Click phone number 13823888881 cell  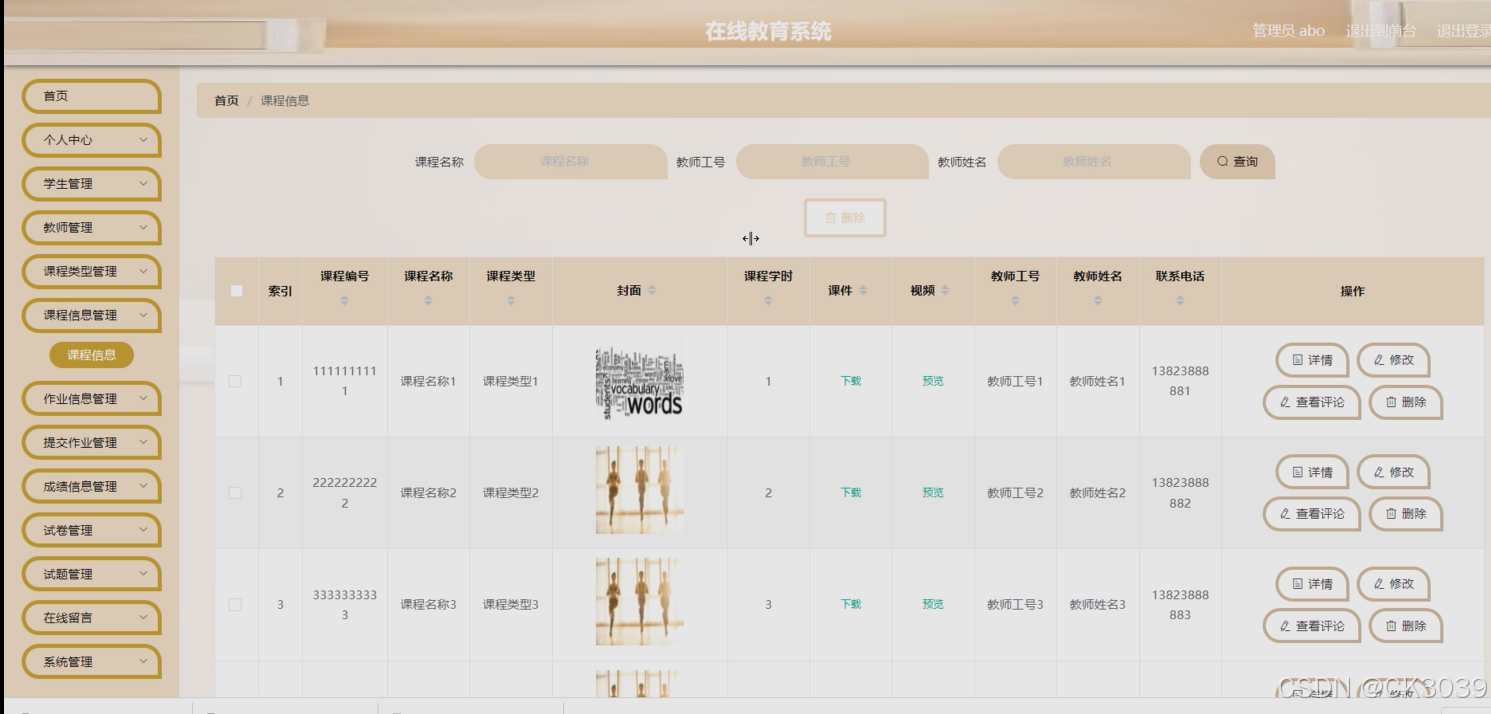coord(1180,381)
